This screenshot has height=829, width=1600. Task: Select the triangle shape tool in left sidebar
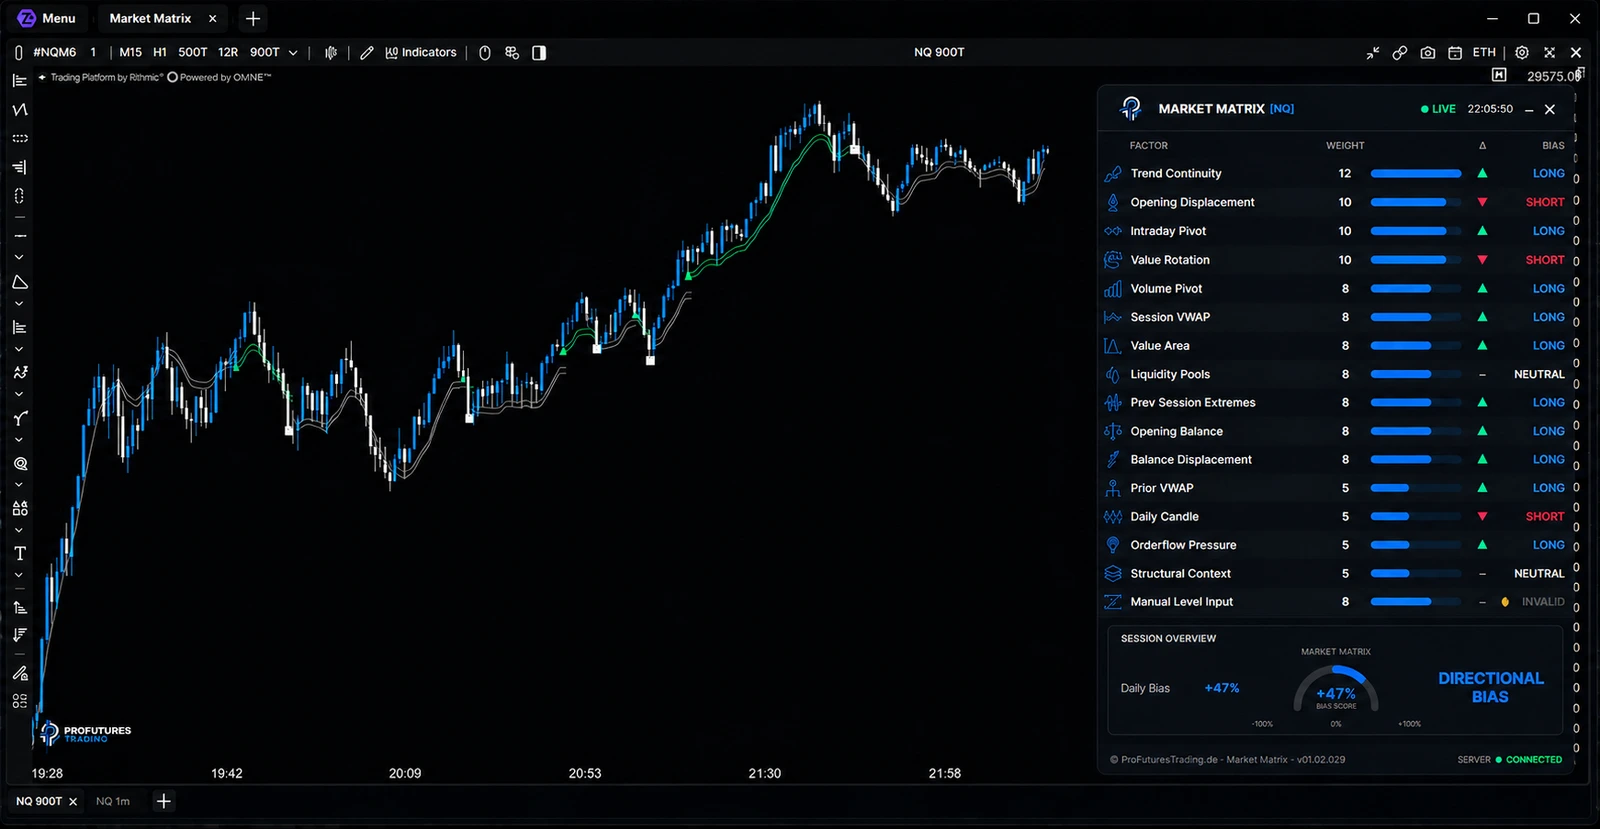[19, 283]
